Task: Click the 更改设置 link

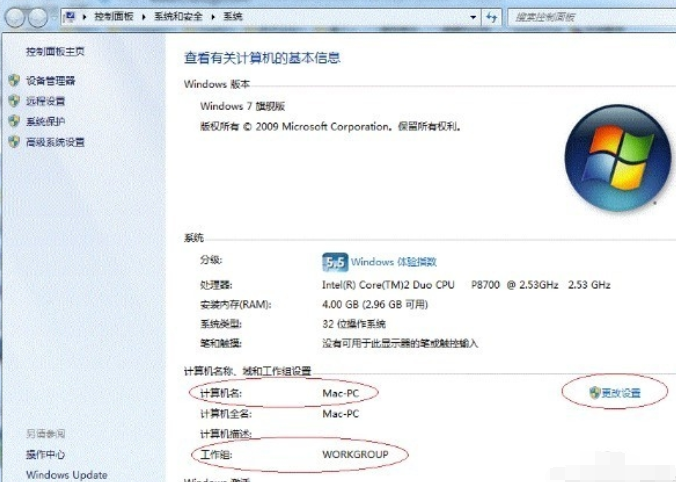Action: (621, 393)
